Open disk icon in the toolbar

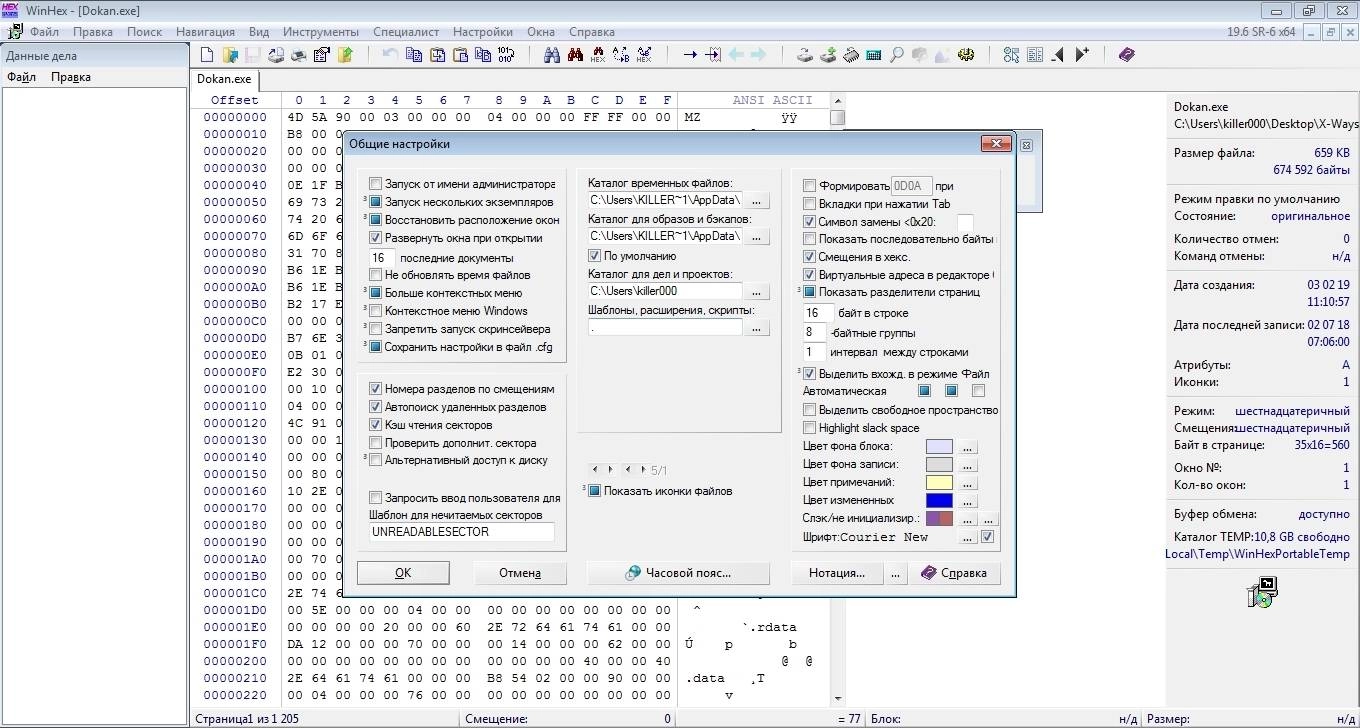(276, 55)
